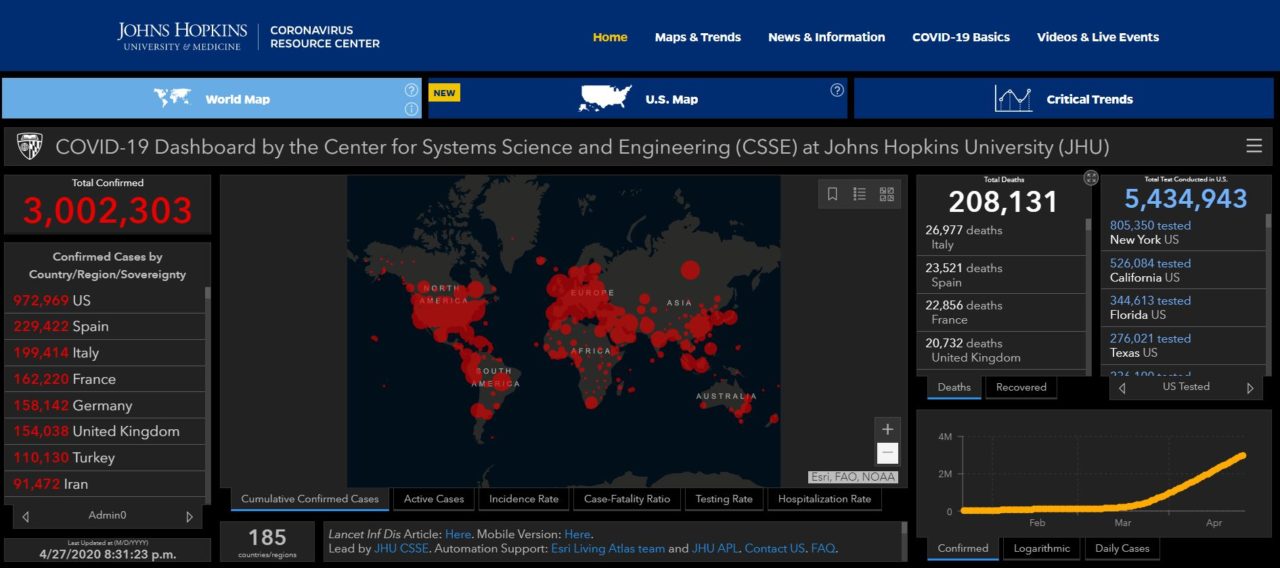
Task: Follow the Esri Living Atlas team link
Action: tap(608, 548)
